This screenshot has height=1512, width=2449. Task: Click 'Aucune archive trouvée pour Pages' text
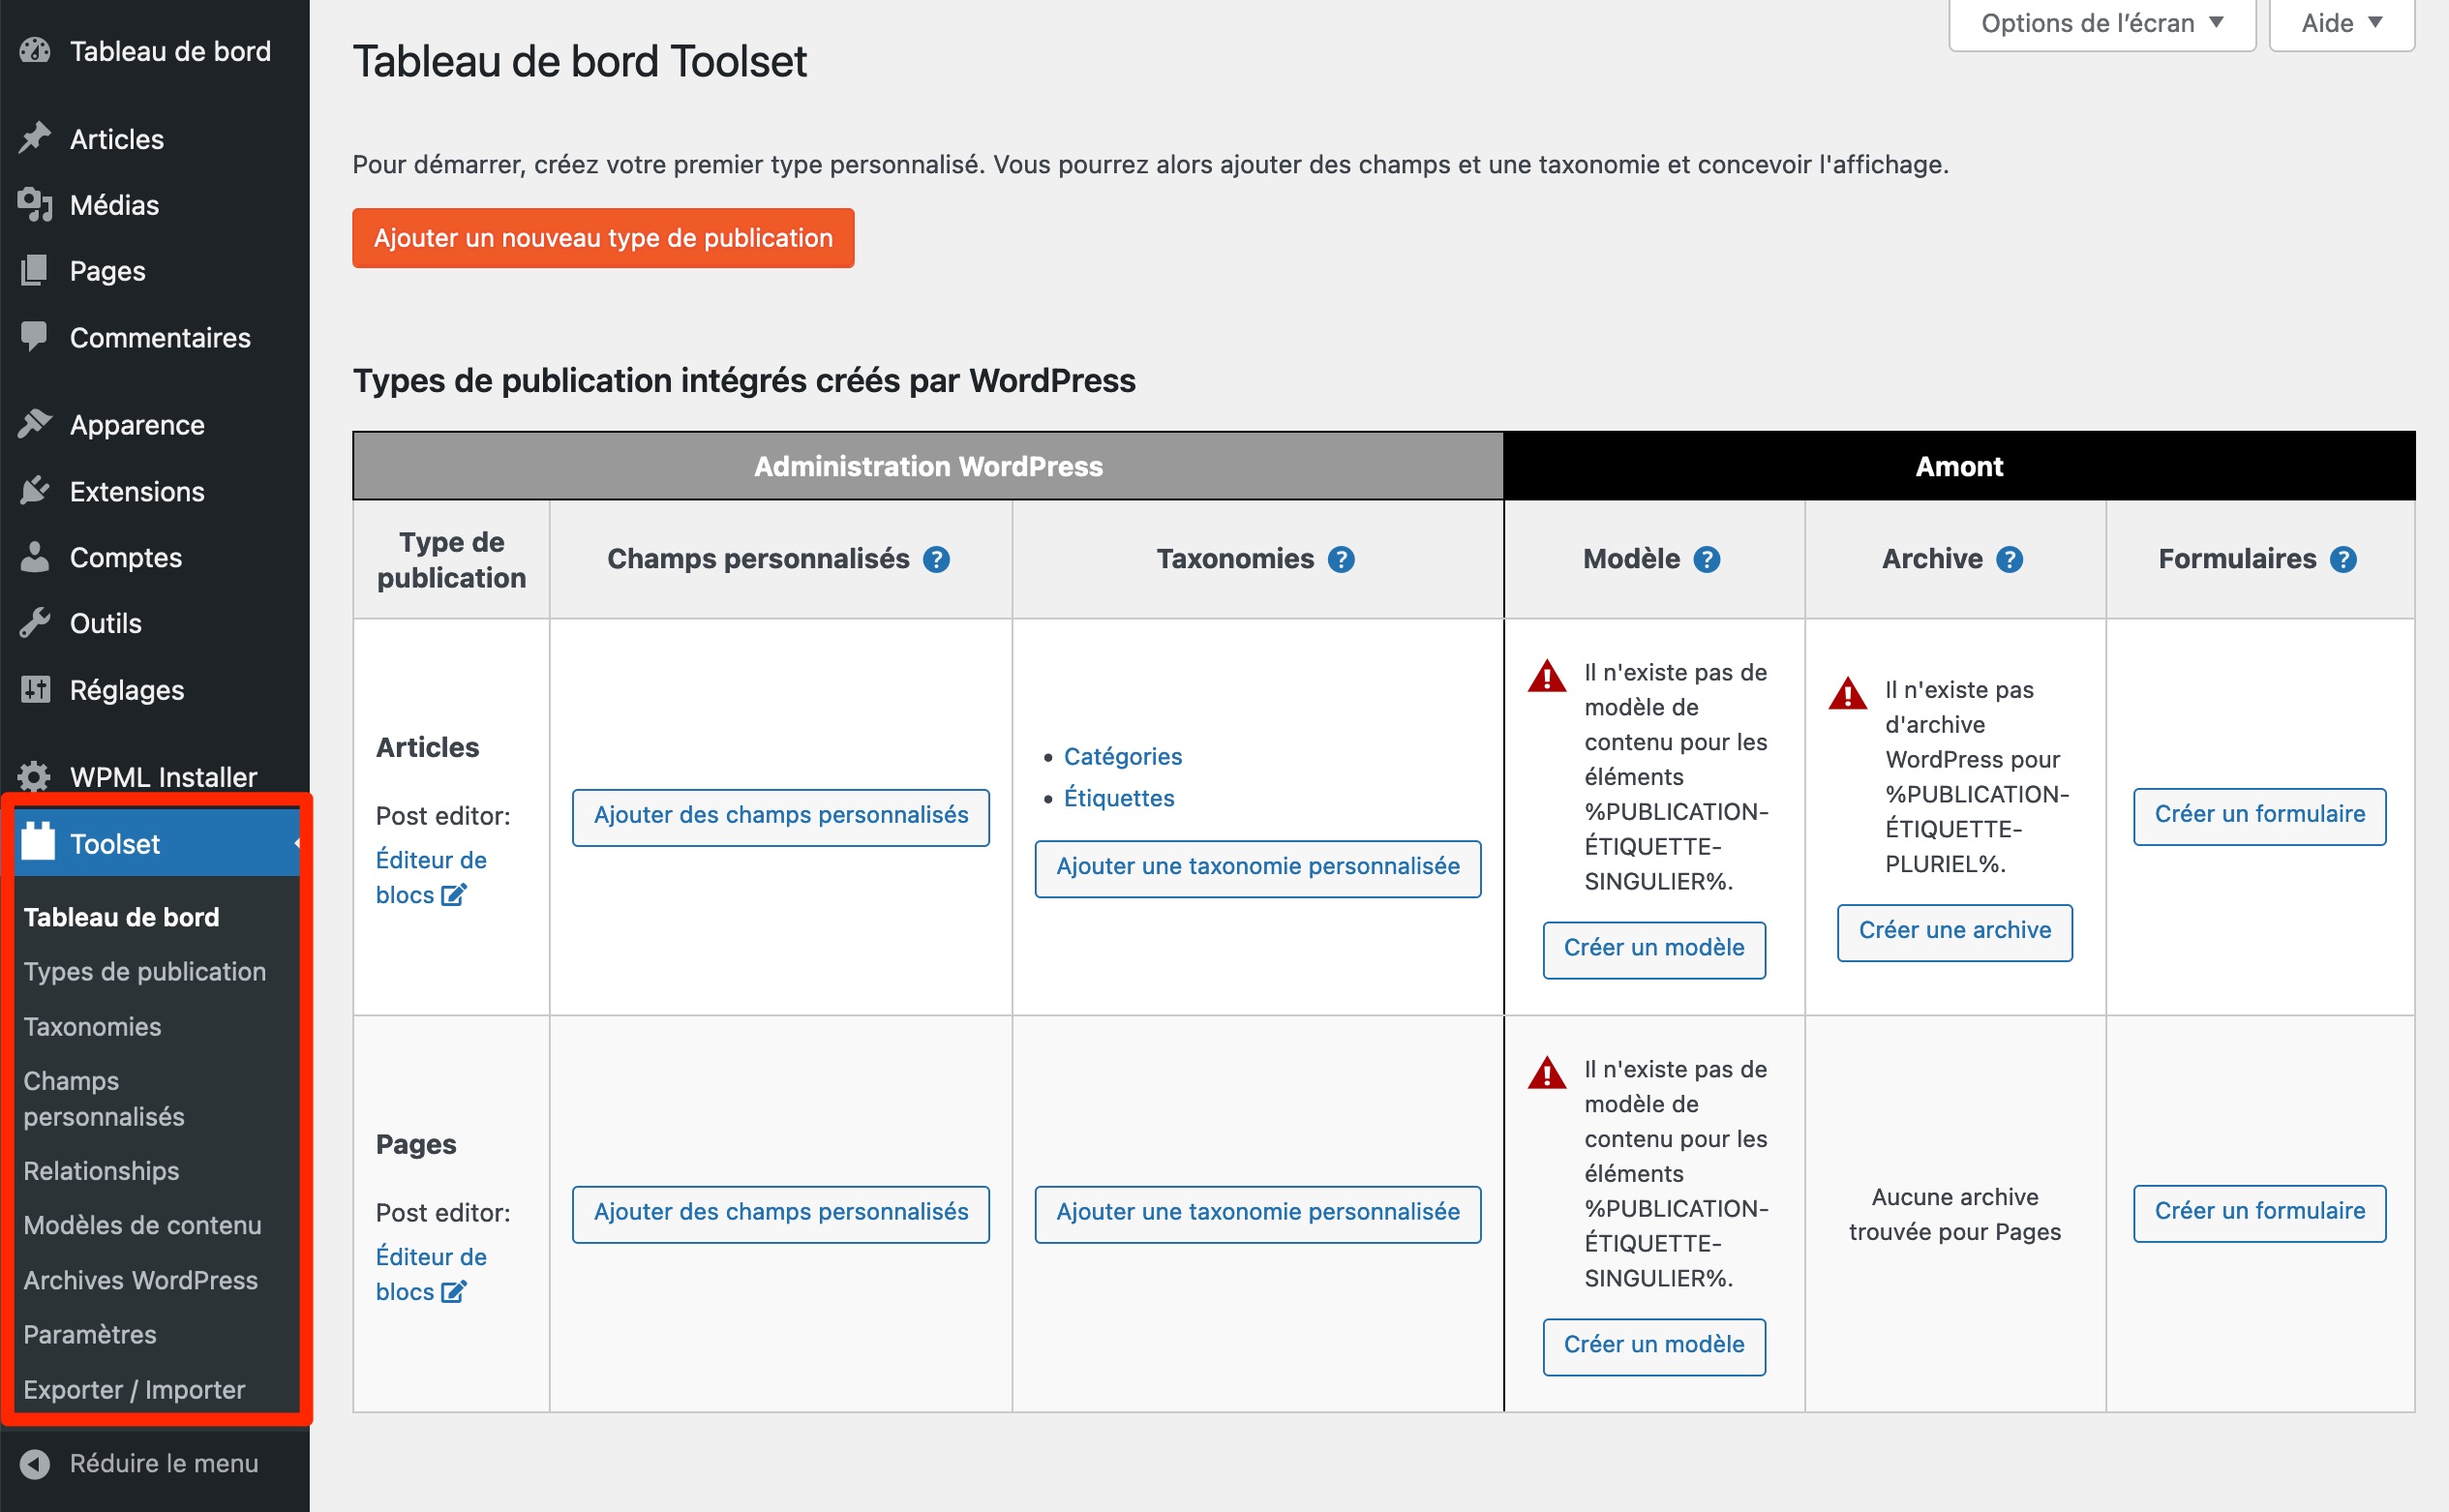(1955, 1214)
